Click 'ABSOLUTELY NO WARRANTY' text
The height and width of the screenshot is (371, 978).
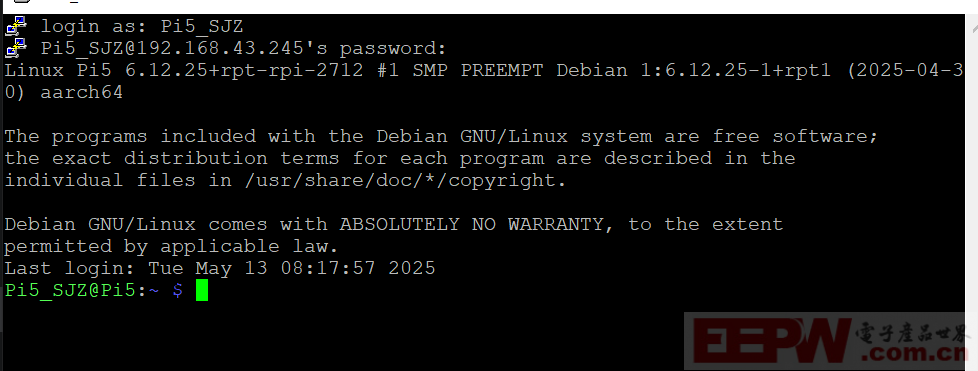pyautogui.click(x=472, y=224)
